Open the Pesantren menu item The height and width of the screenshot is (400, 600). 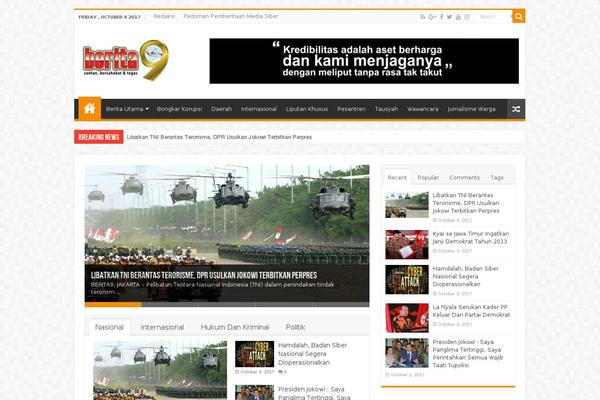point(351,109)
